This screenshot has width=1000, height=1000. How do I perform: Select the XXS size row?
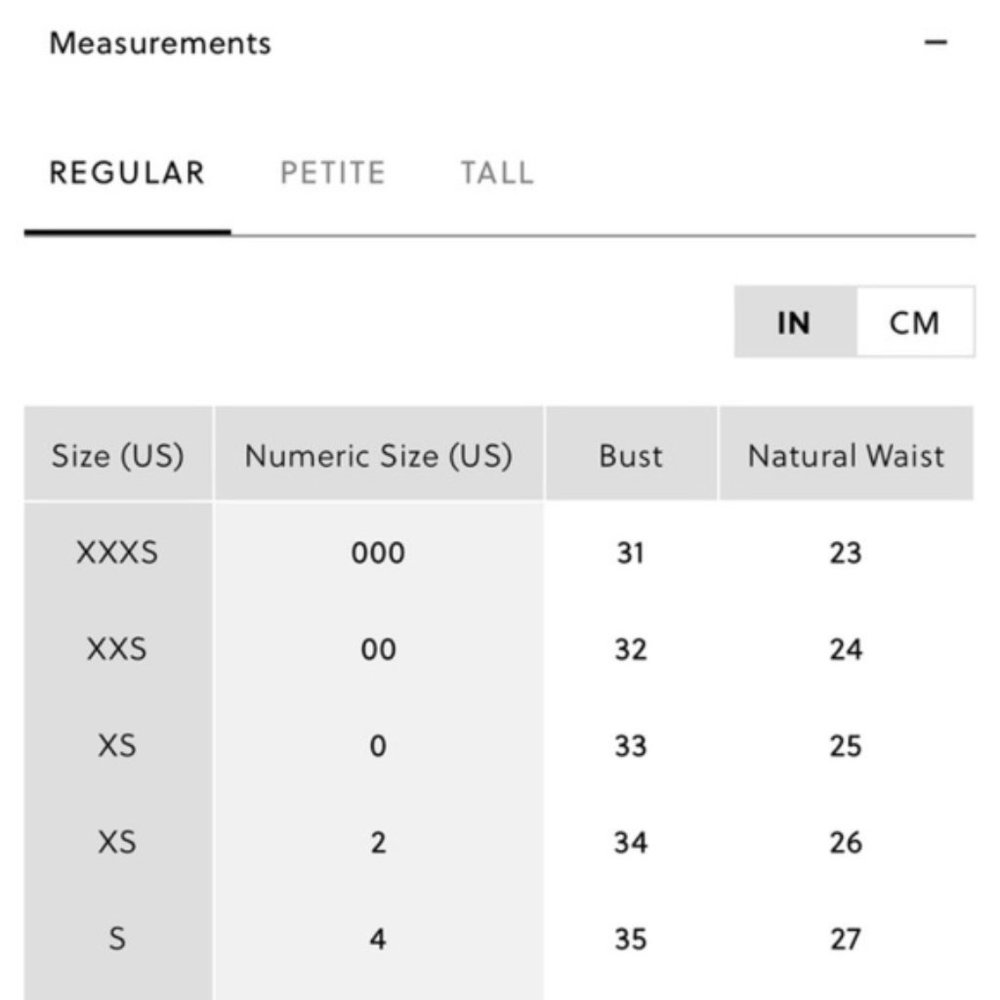point(499,649)
